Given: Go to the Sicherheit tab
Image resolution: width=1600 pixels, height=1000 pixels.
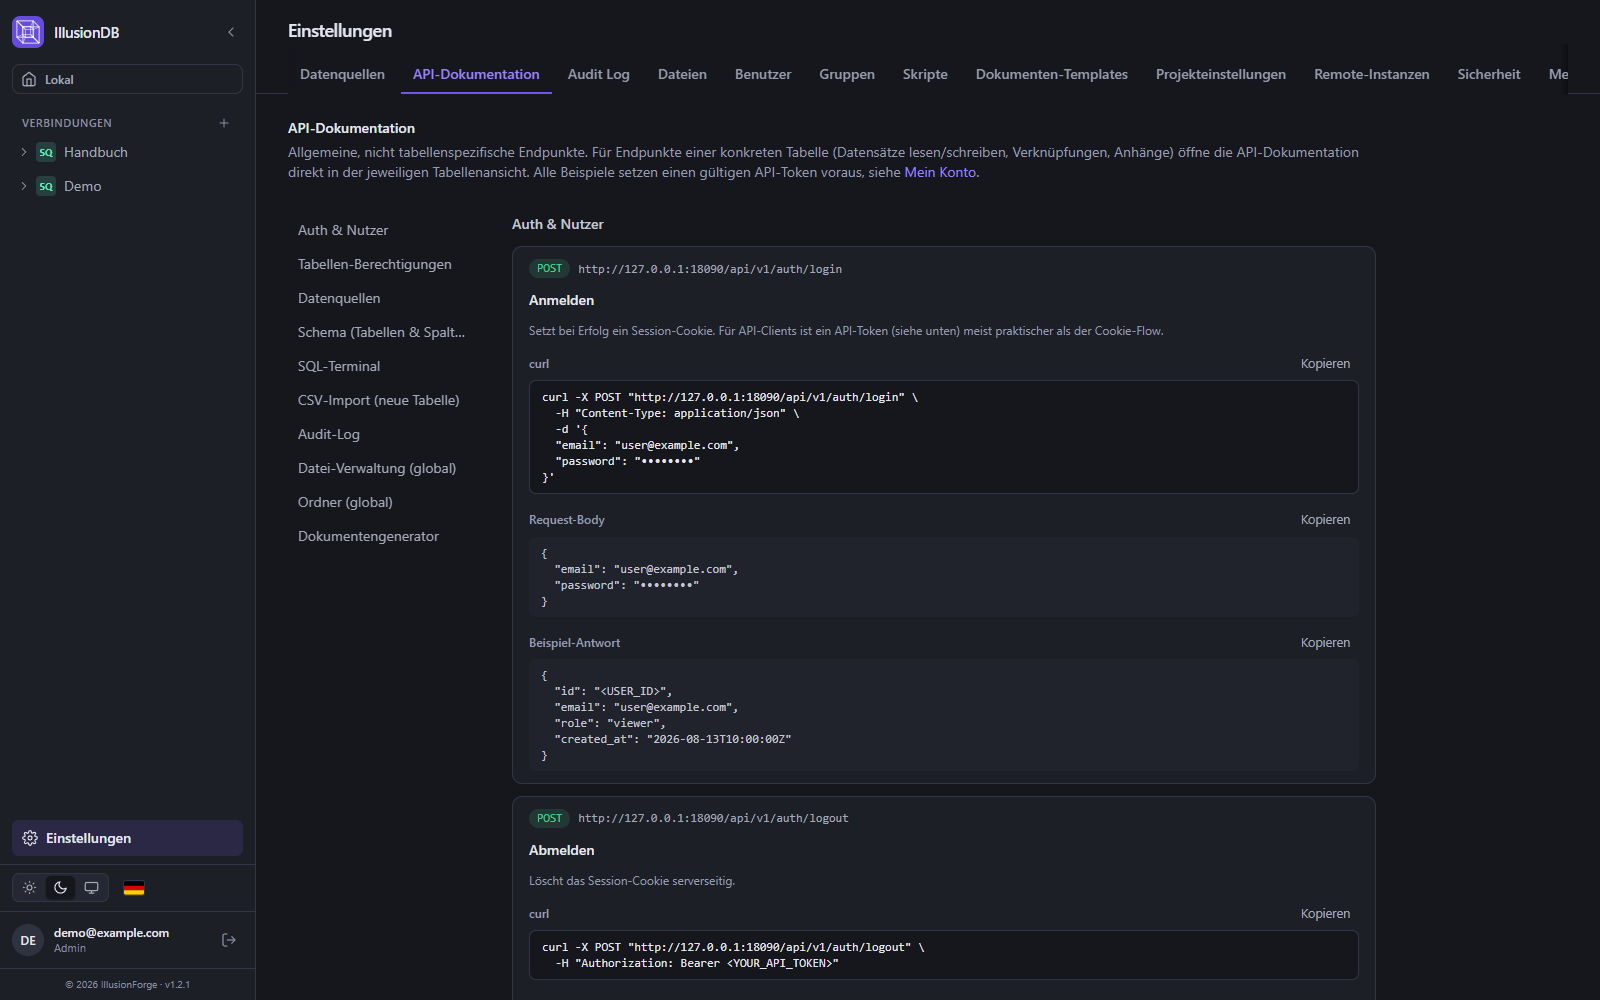Looking at the screenshot, I should [1489, 74].
